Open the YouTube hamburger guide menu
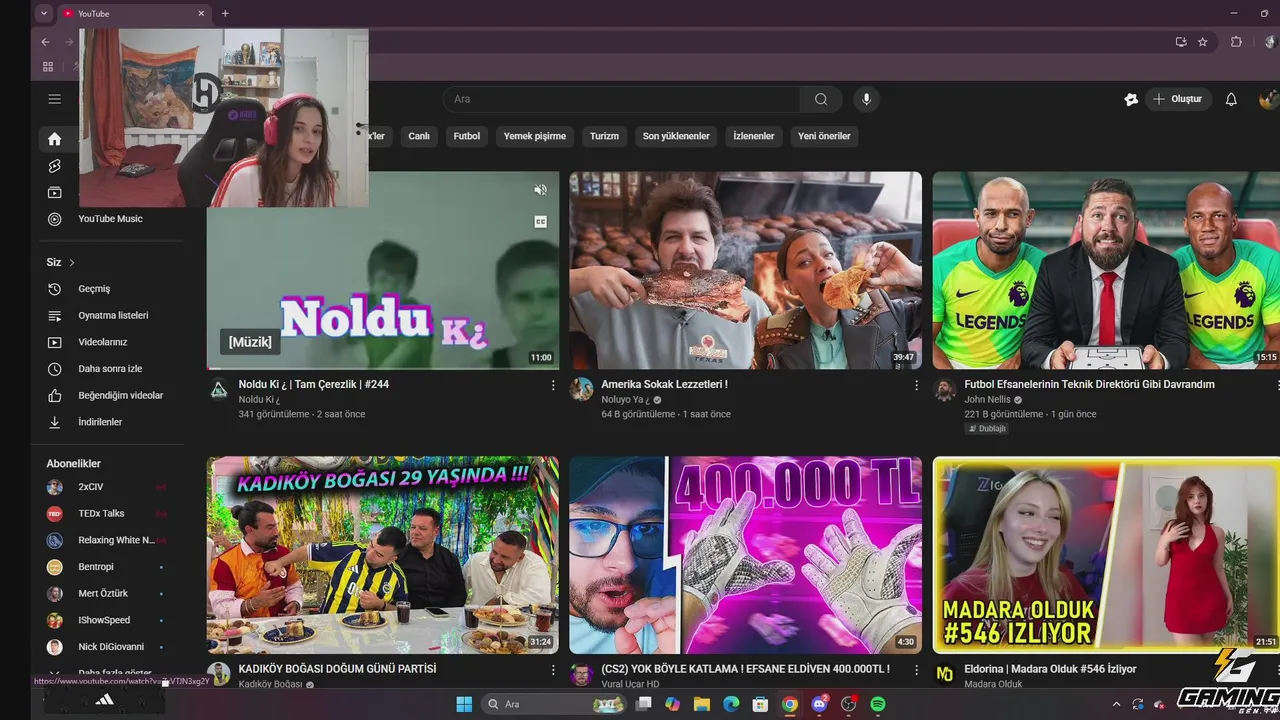 (x=55, y=99)
